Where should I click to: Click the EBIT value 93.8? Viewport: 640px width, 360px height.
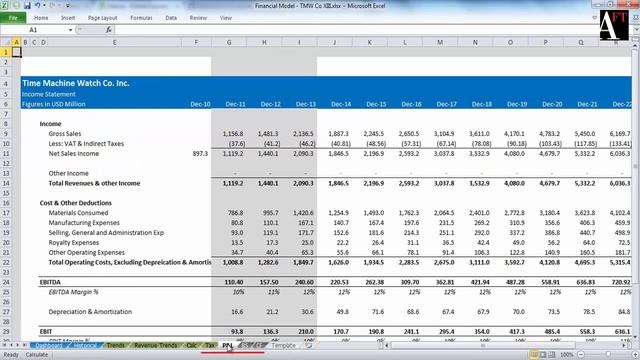tap(237, 332)
